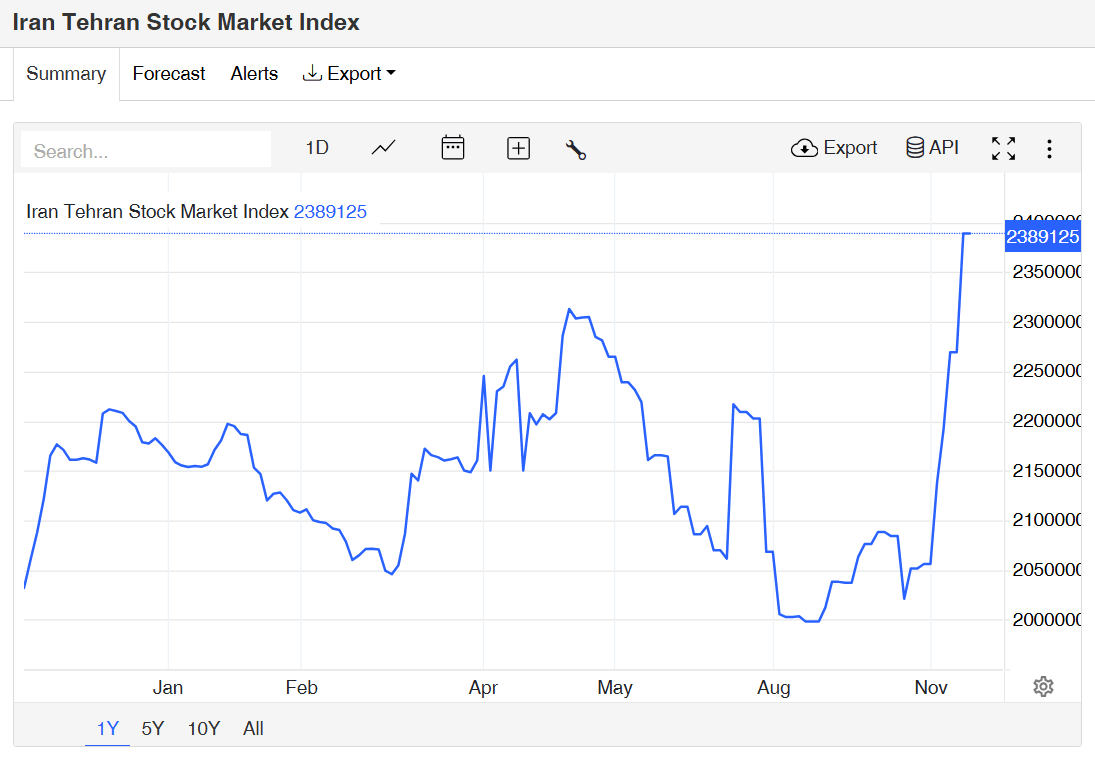The width and height of the screenshot is (1095, 757).
Task: Expand the Export dropdown in tab bar
Action: tap(349, 74)
